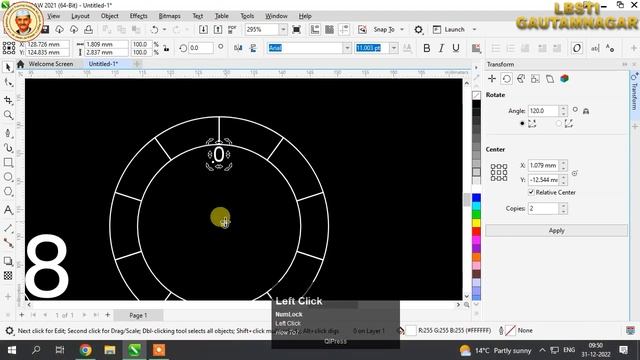Select the Page 1 tab

[x=138, y=315]
